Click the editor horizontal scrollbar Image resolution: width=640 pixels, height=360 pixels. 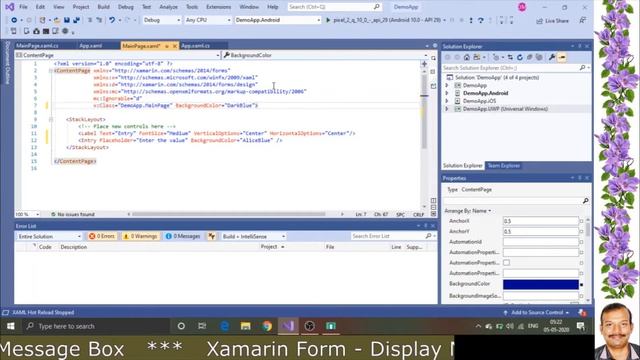229,214
